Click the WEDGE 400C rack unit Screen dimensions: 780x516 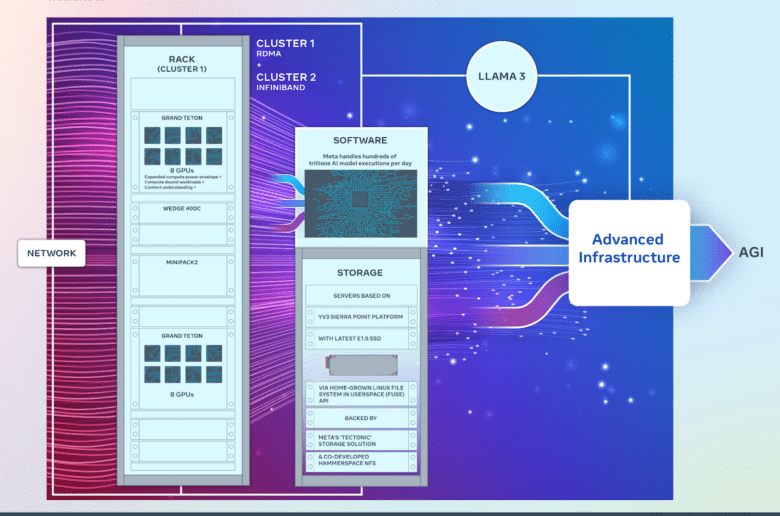[183, 212]
